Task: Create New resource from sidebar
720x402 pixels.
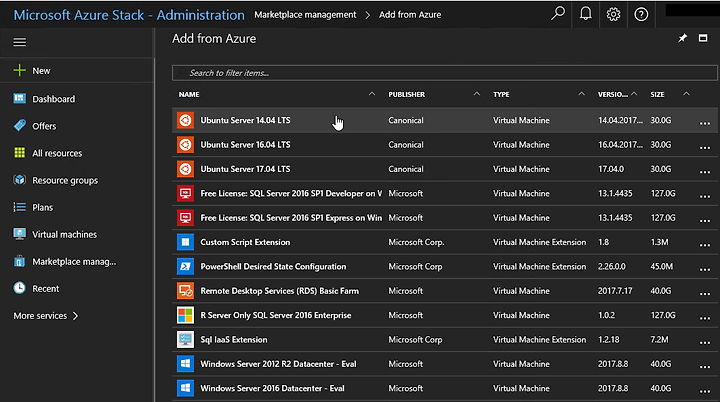Action: click(41, 71)
